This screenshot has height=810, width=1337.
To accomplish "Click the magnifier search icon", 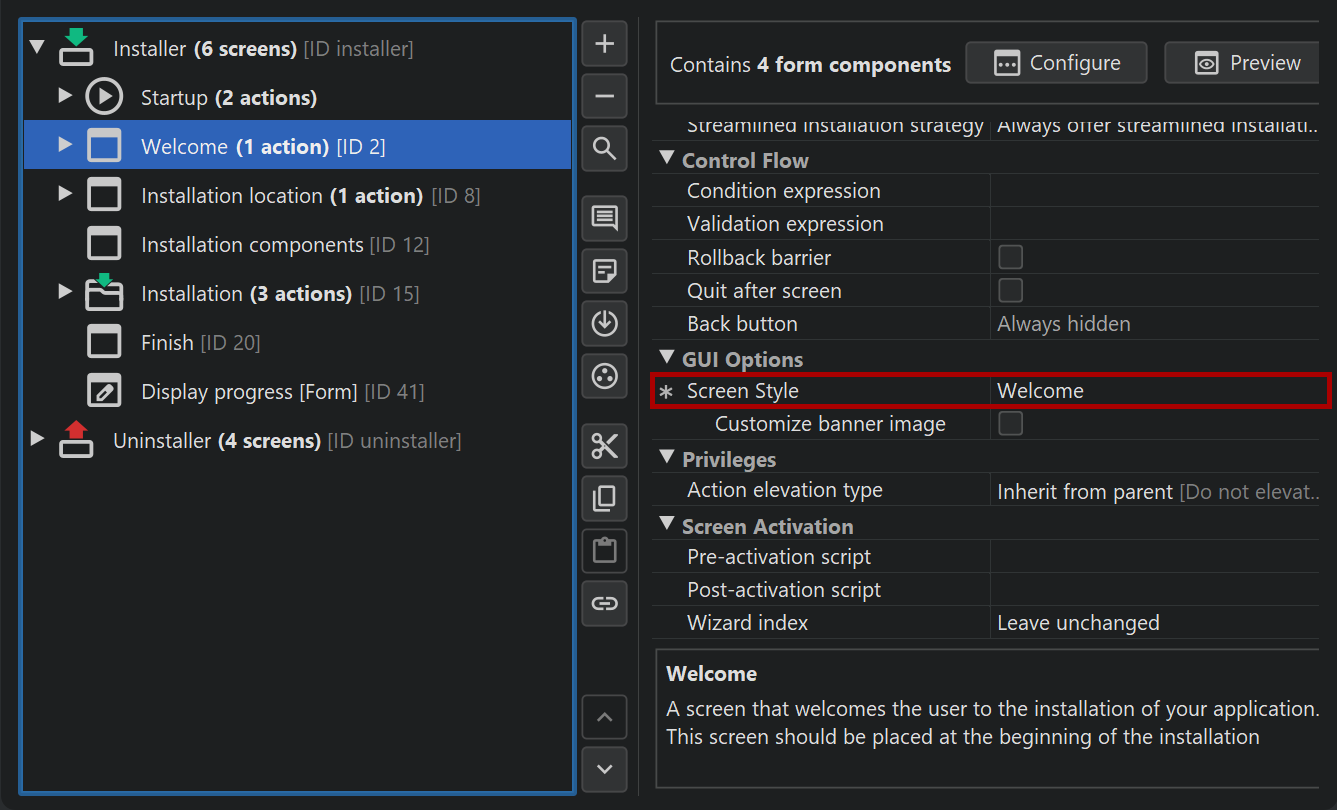I will [x=604, y=149].
